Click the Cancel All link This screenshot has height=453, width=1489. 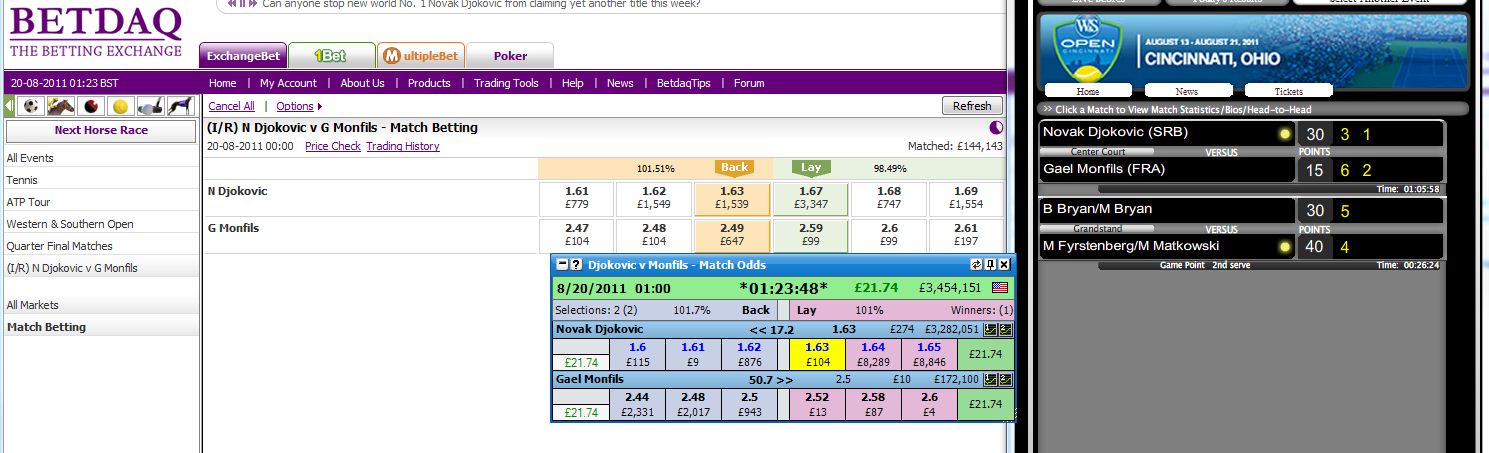[231, 106]
